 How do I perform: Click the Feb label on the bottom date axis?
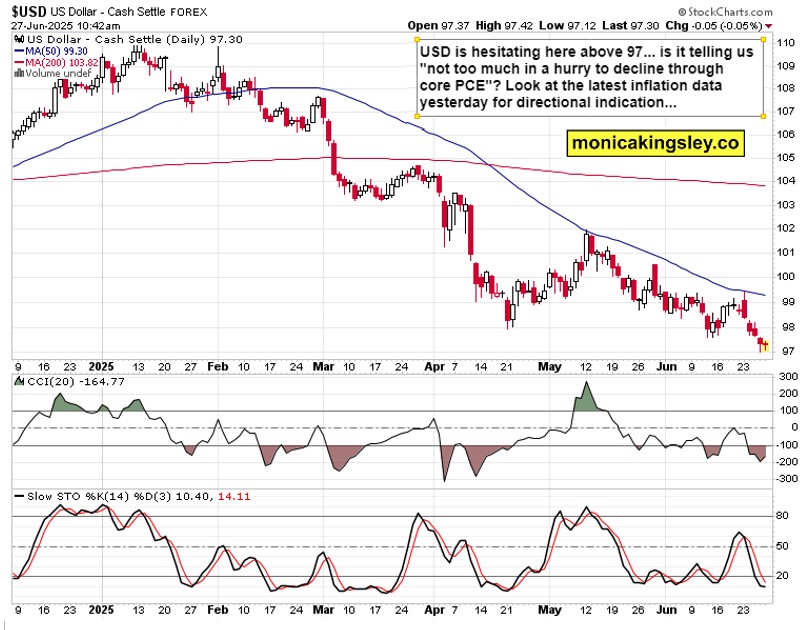click(218, 610)
